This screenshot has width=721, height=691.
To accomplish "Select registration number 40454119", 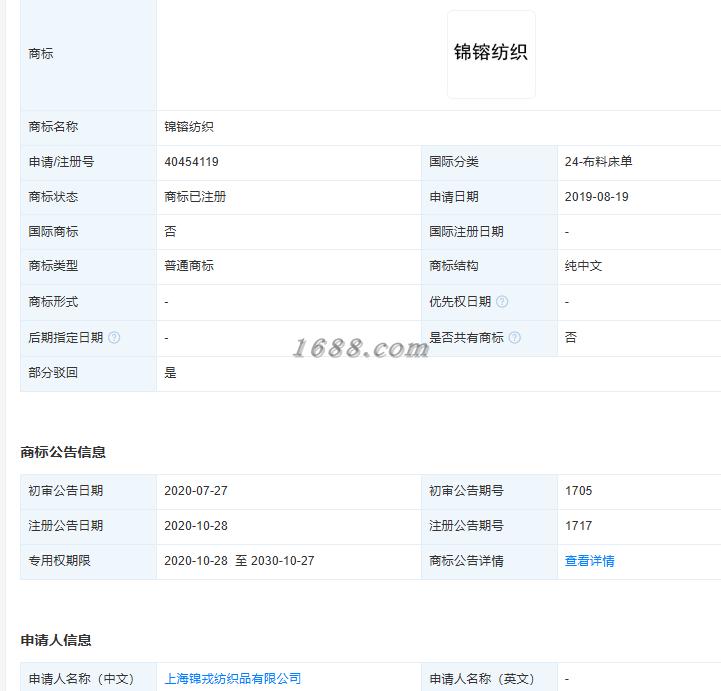I will point(191,162).
